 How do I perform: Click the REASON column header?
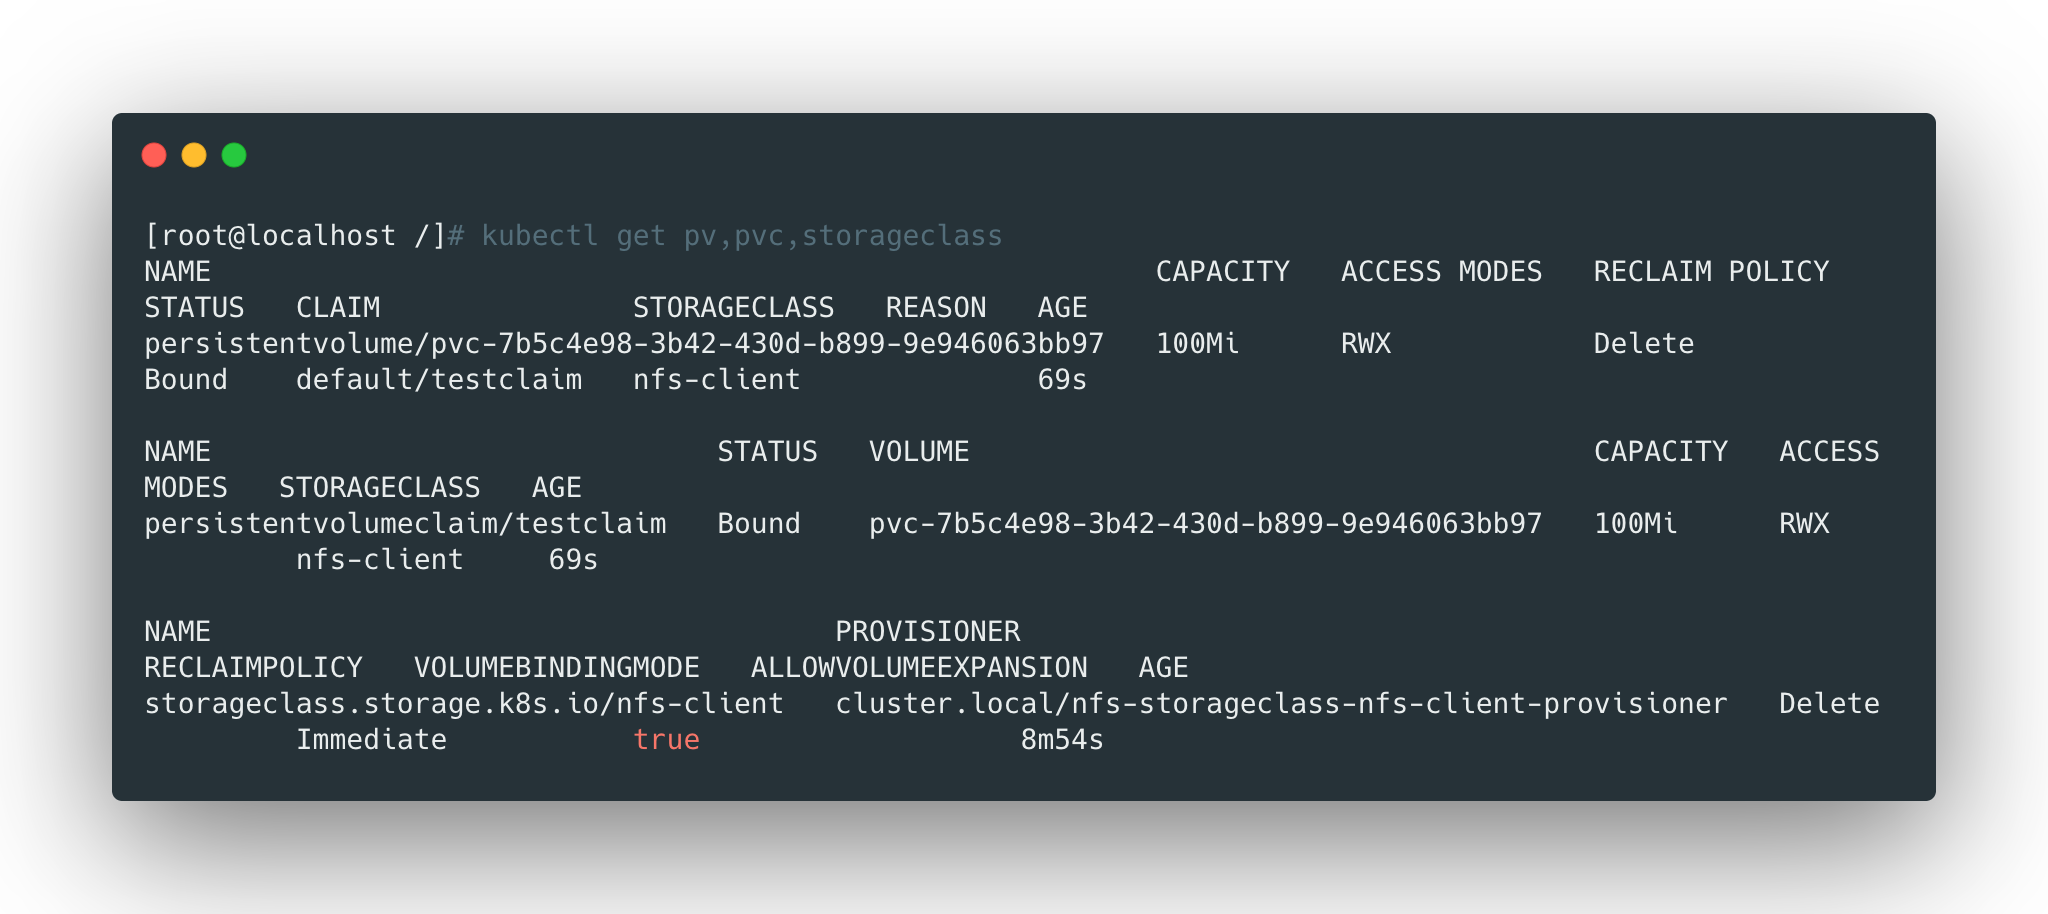pos(935,308)
